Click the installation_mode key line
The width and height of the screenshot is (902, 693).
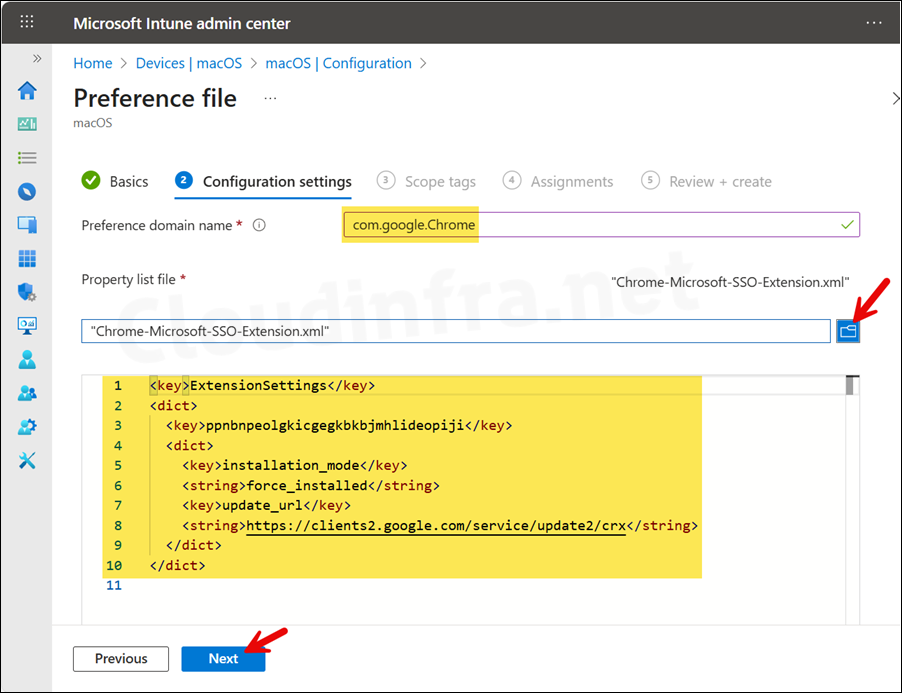tap(295, 465)
